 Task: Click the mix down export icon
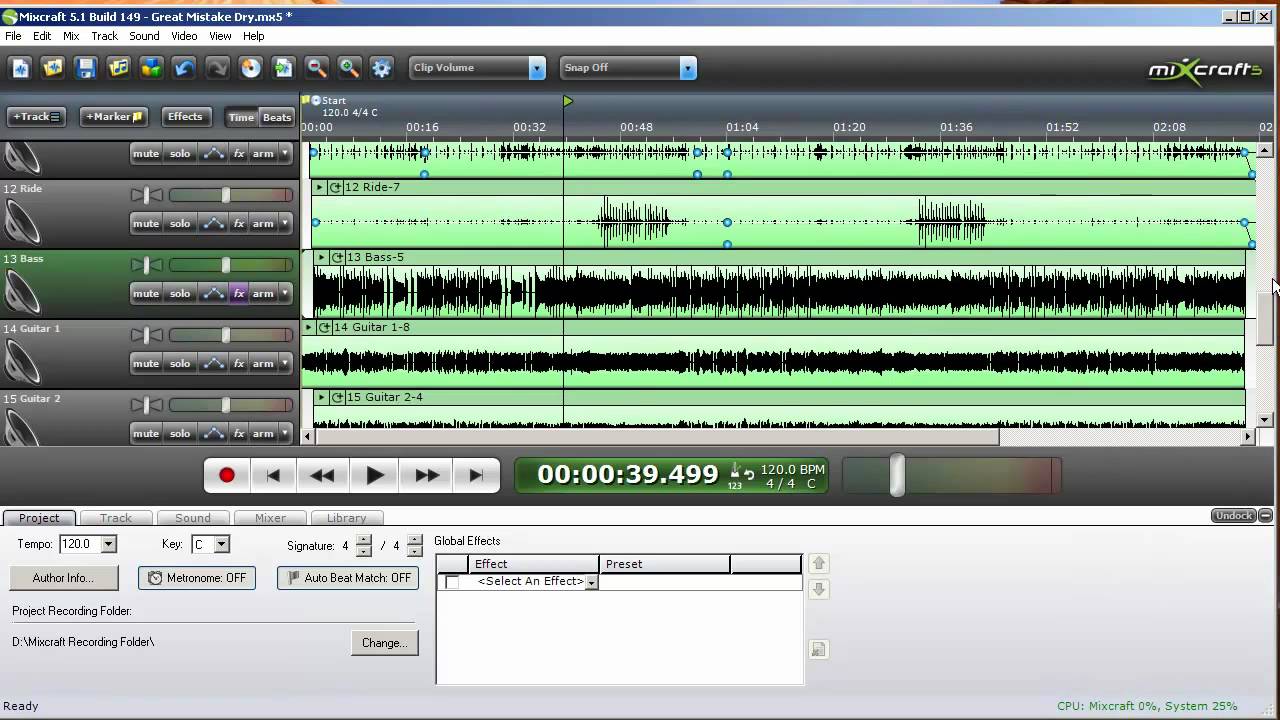(x=283, y=68)
